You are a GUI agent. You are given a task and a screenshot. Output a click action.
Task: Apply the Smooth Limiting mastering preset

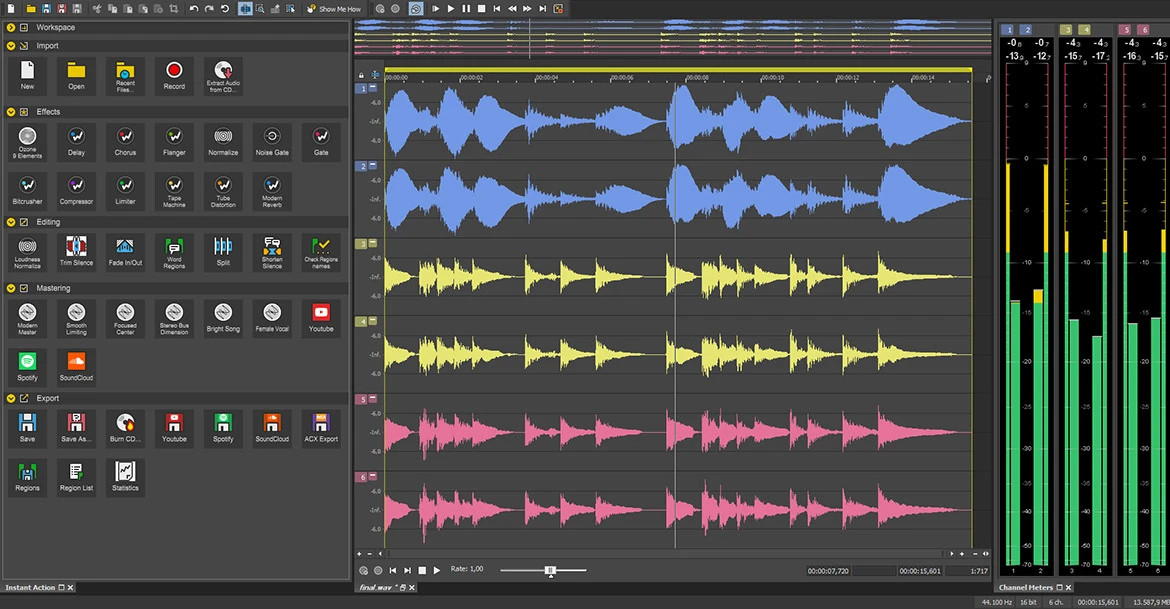coord(76,318)
